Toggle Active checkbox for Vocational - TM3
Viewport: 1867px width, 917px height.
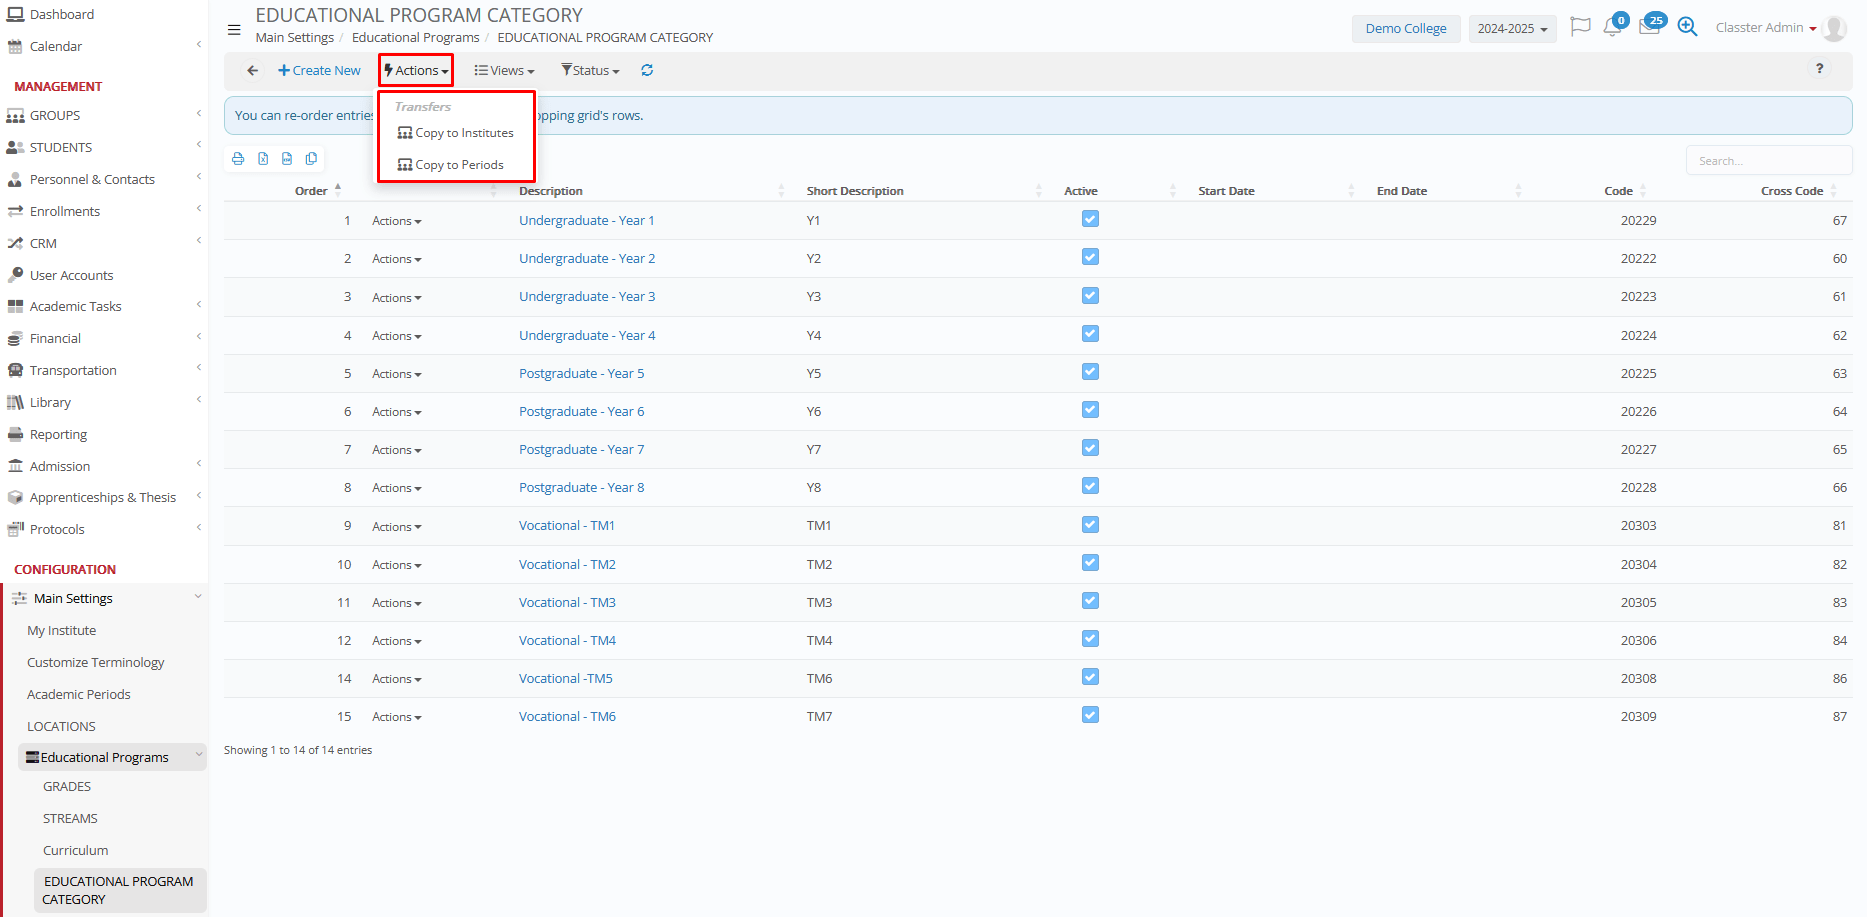1090,601
